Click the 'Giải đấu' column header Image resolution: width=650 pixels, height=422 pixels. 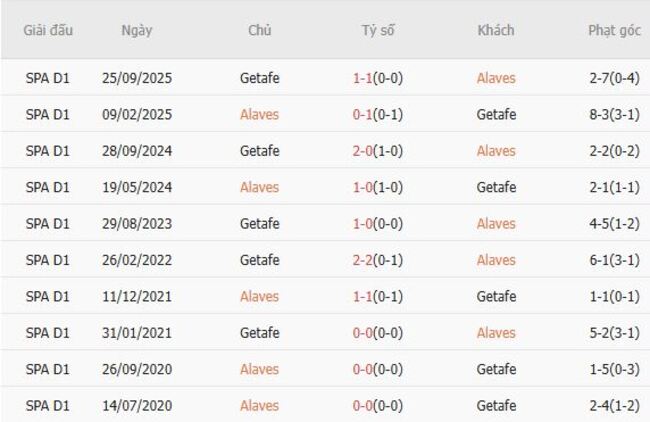[x=48, y=30]
